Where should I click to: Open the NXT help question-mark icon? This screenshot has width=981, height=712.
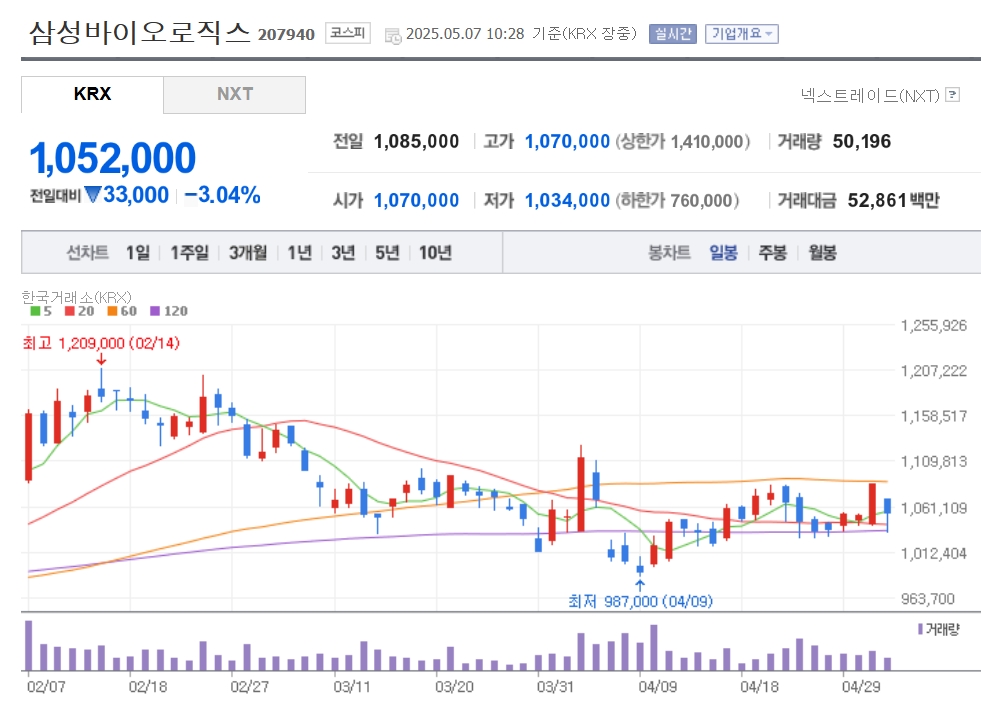[952, 94]
